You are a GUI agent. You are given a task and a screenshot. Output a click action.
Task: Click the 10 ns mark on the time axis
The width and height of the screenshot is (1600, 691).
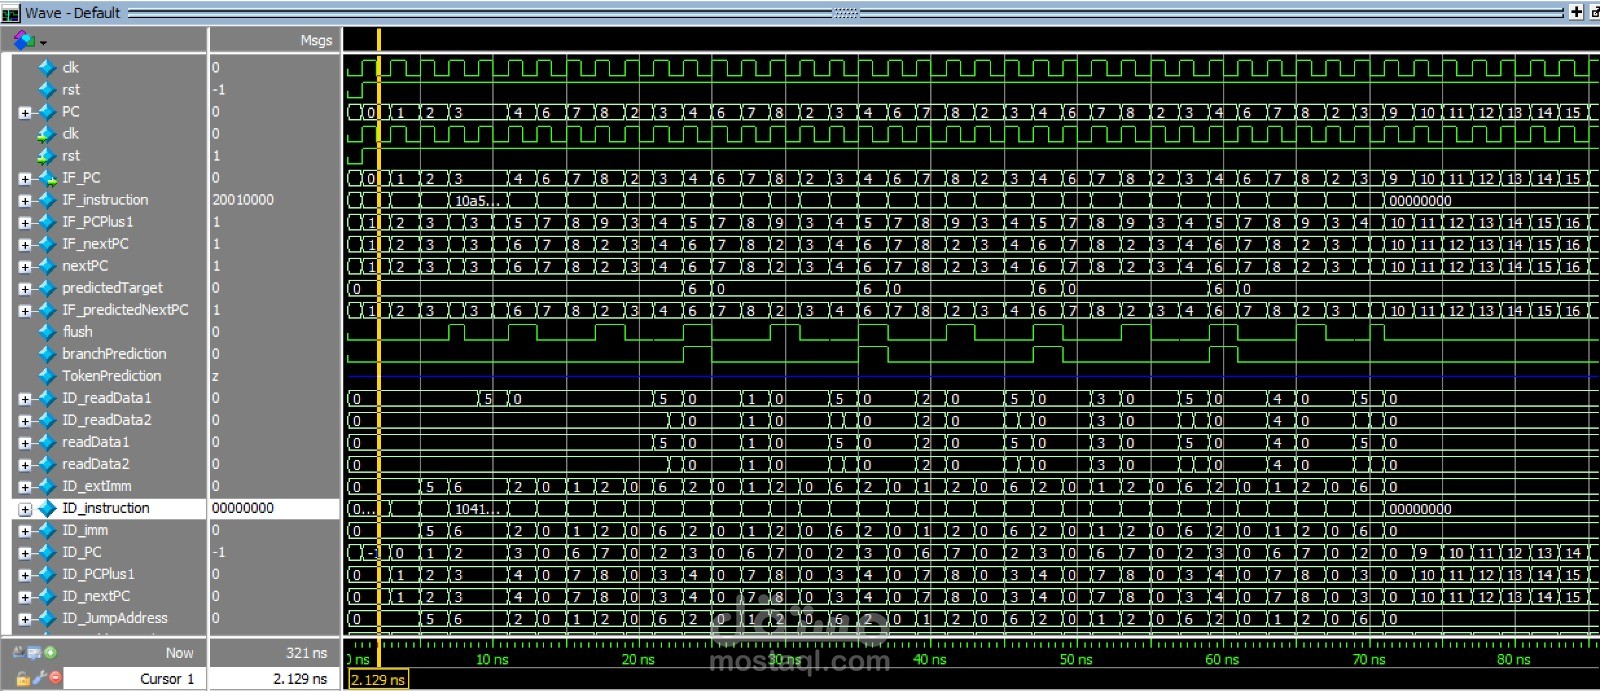(x=492, y=660)
